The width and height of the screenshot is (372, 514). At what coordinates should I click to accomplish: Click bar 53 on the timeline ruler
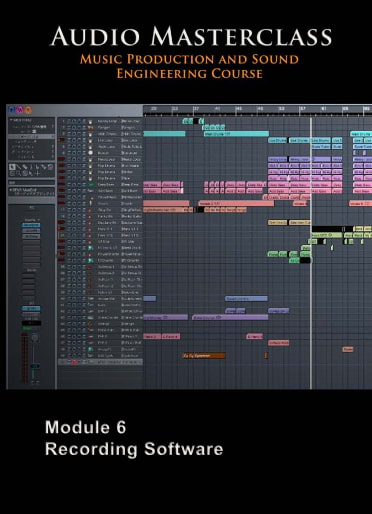pyautogui.click(x=282, y=109)
